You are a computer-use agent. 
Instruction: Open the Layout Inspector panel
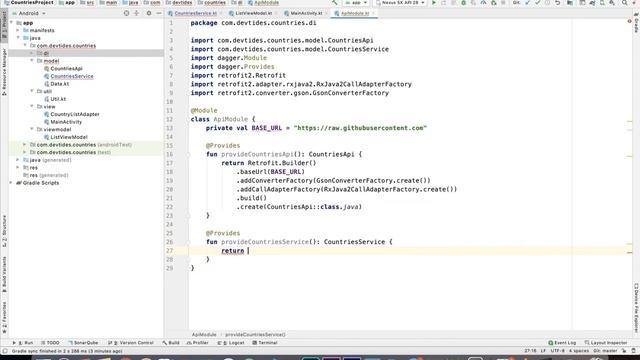tap(605, 342)
